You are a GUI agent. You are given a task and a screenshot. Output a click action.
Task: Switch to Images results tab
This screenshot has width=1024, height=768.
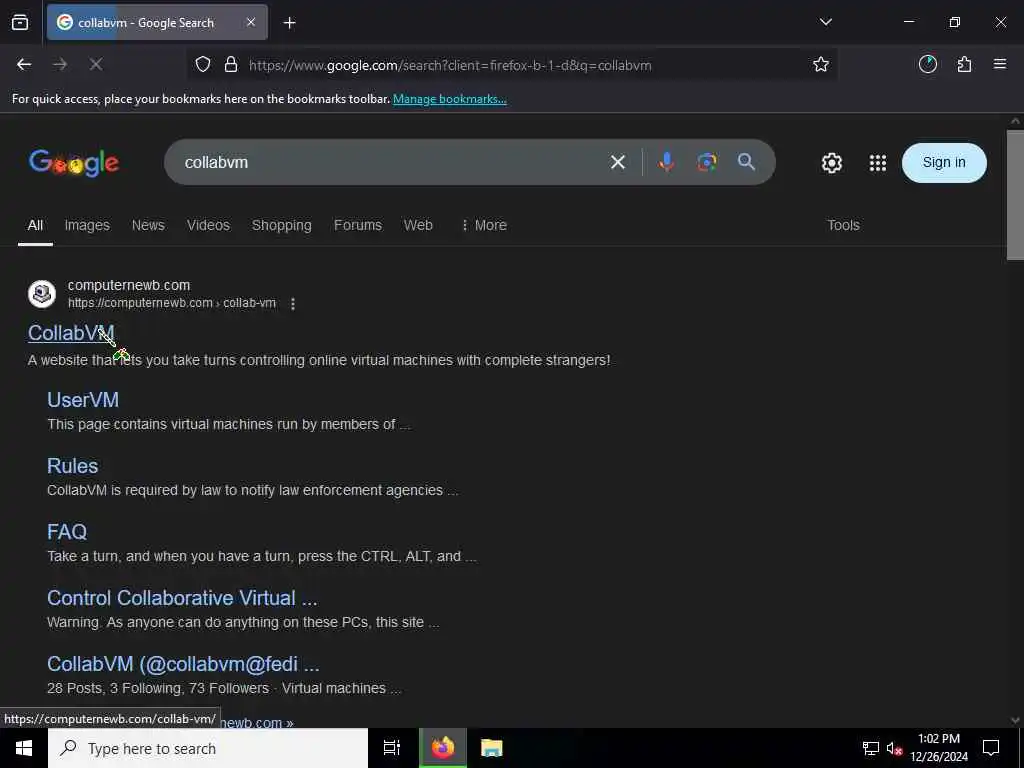(x=87, y=225)
